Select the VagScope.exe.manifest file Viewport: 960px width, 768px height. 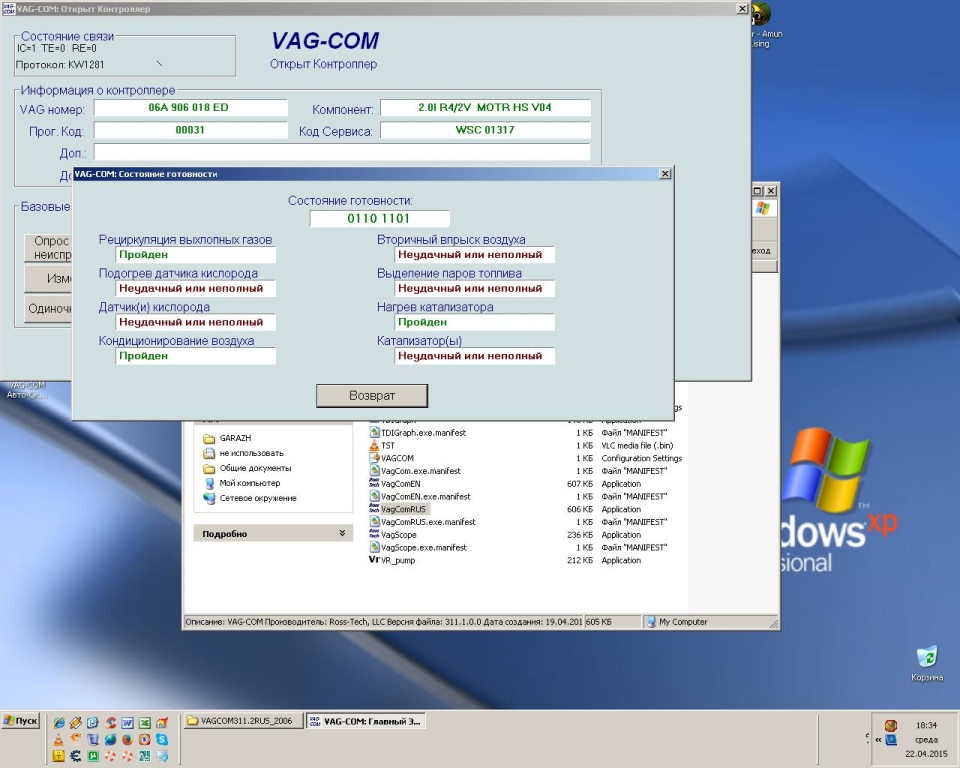[x=418, y=548]
